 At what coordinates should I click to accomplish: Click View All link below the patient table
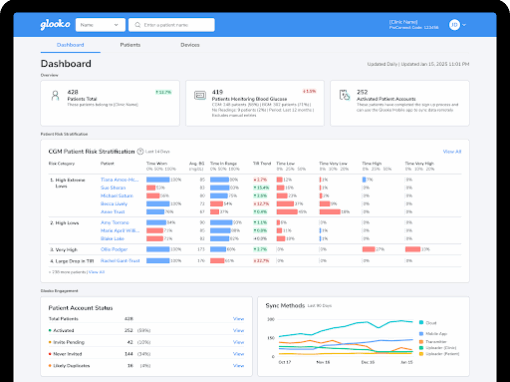(x=96, y=272)
